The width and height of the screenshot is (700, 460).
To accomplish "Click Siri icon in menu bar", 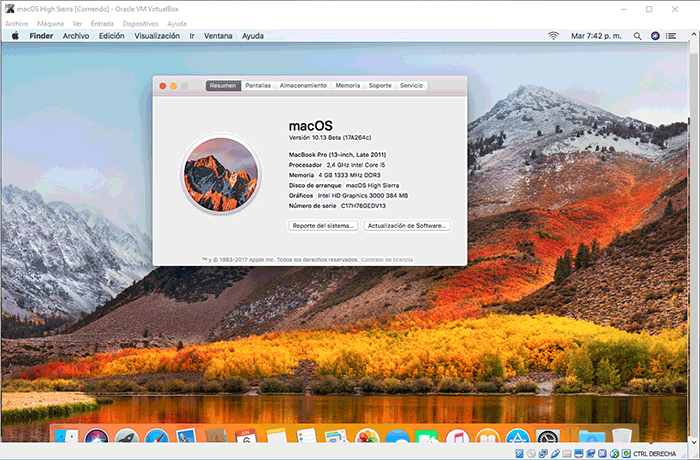I will 655,36.
